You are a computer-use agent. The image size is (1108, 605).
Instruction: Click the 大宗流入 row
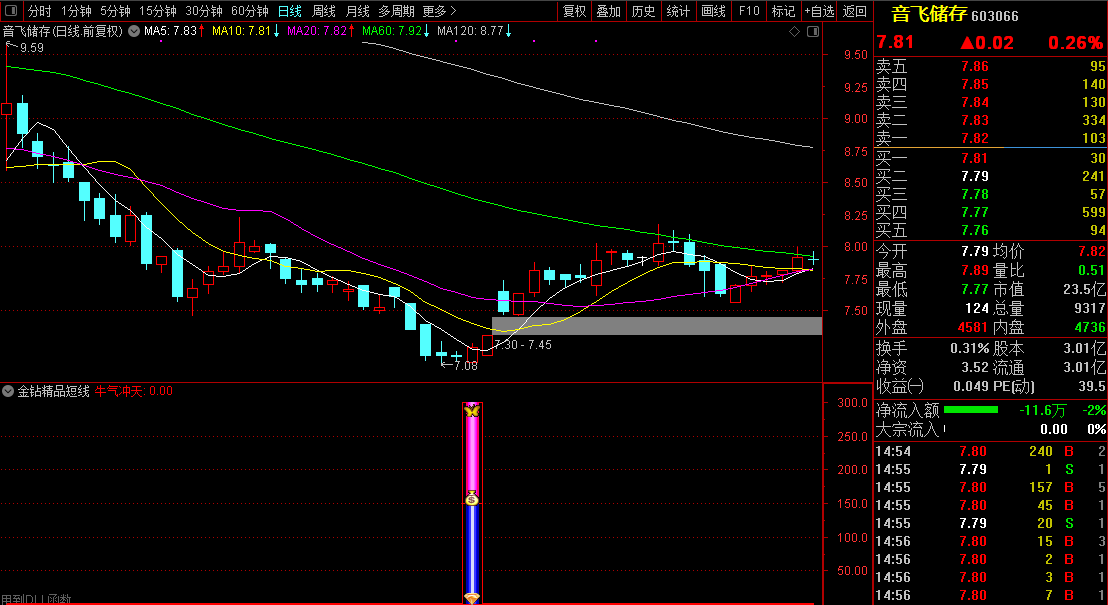tap(991, 429)
